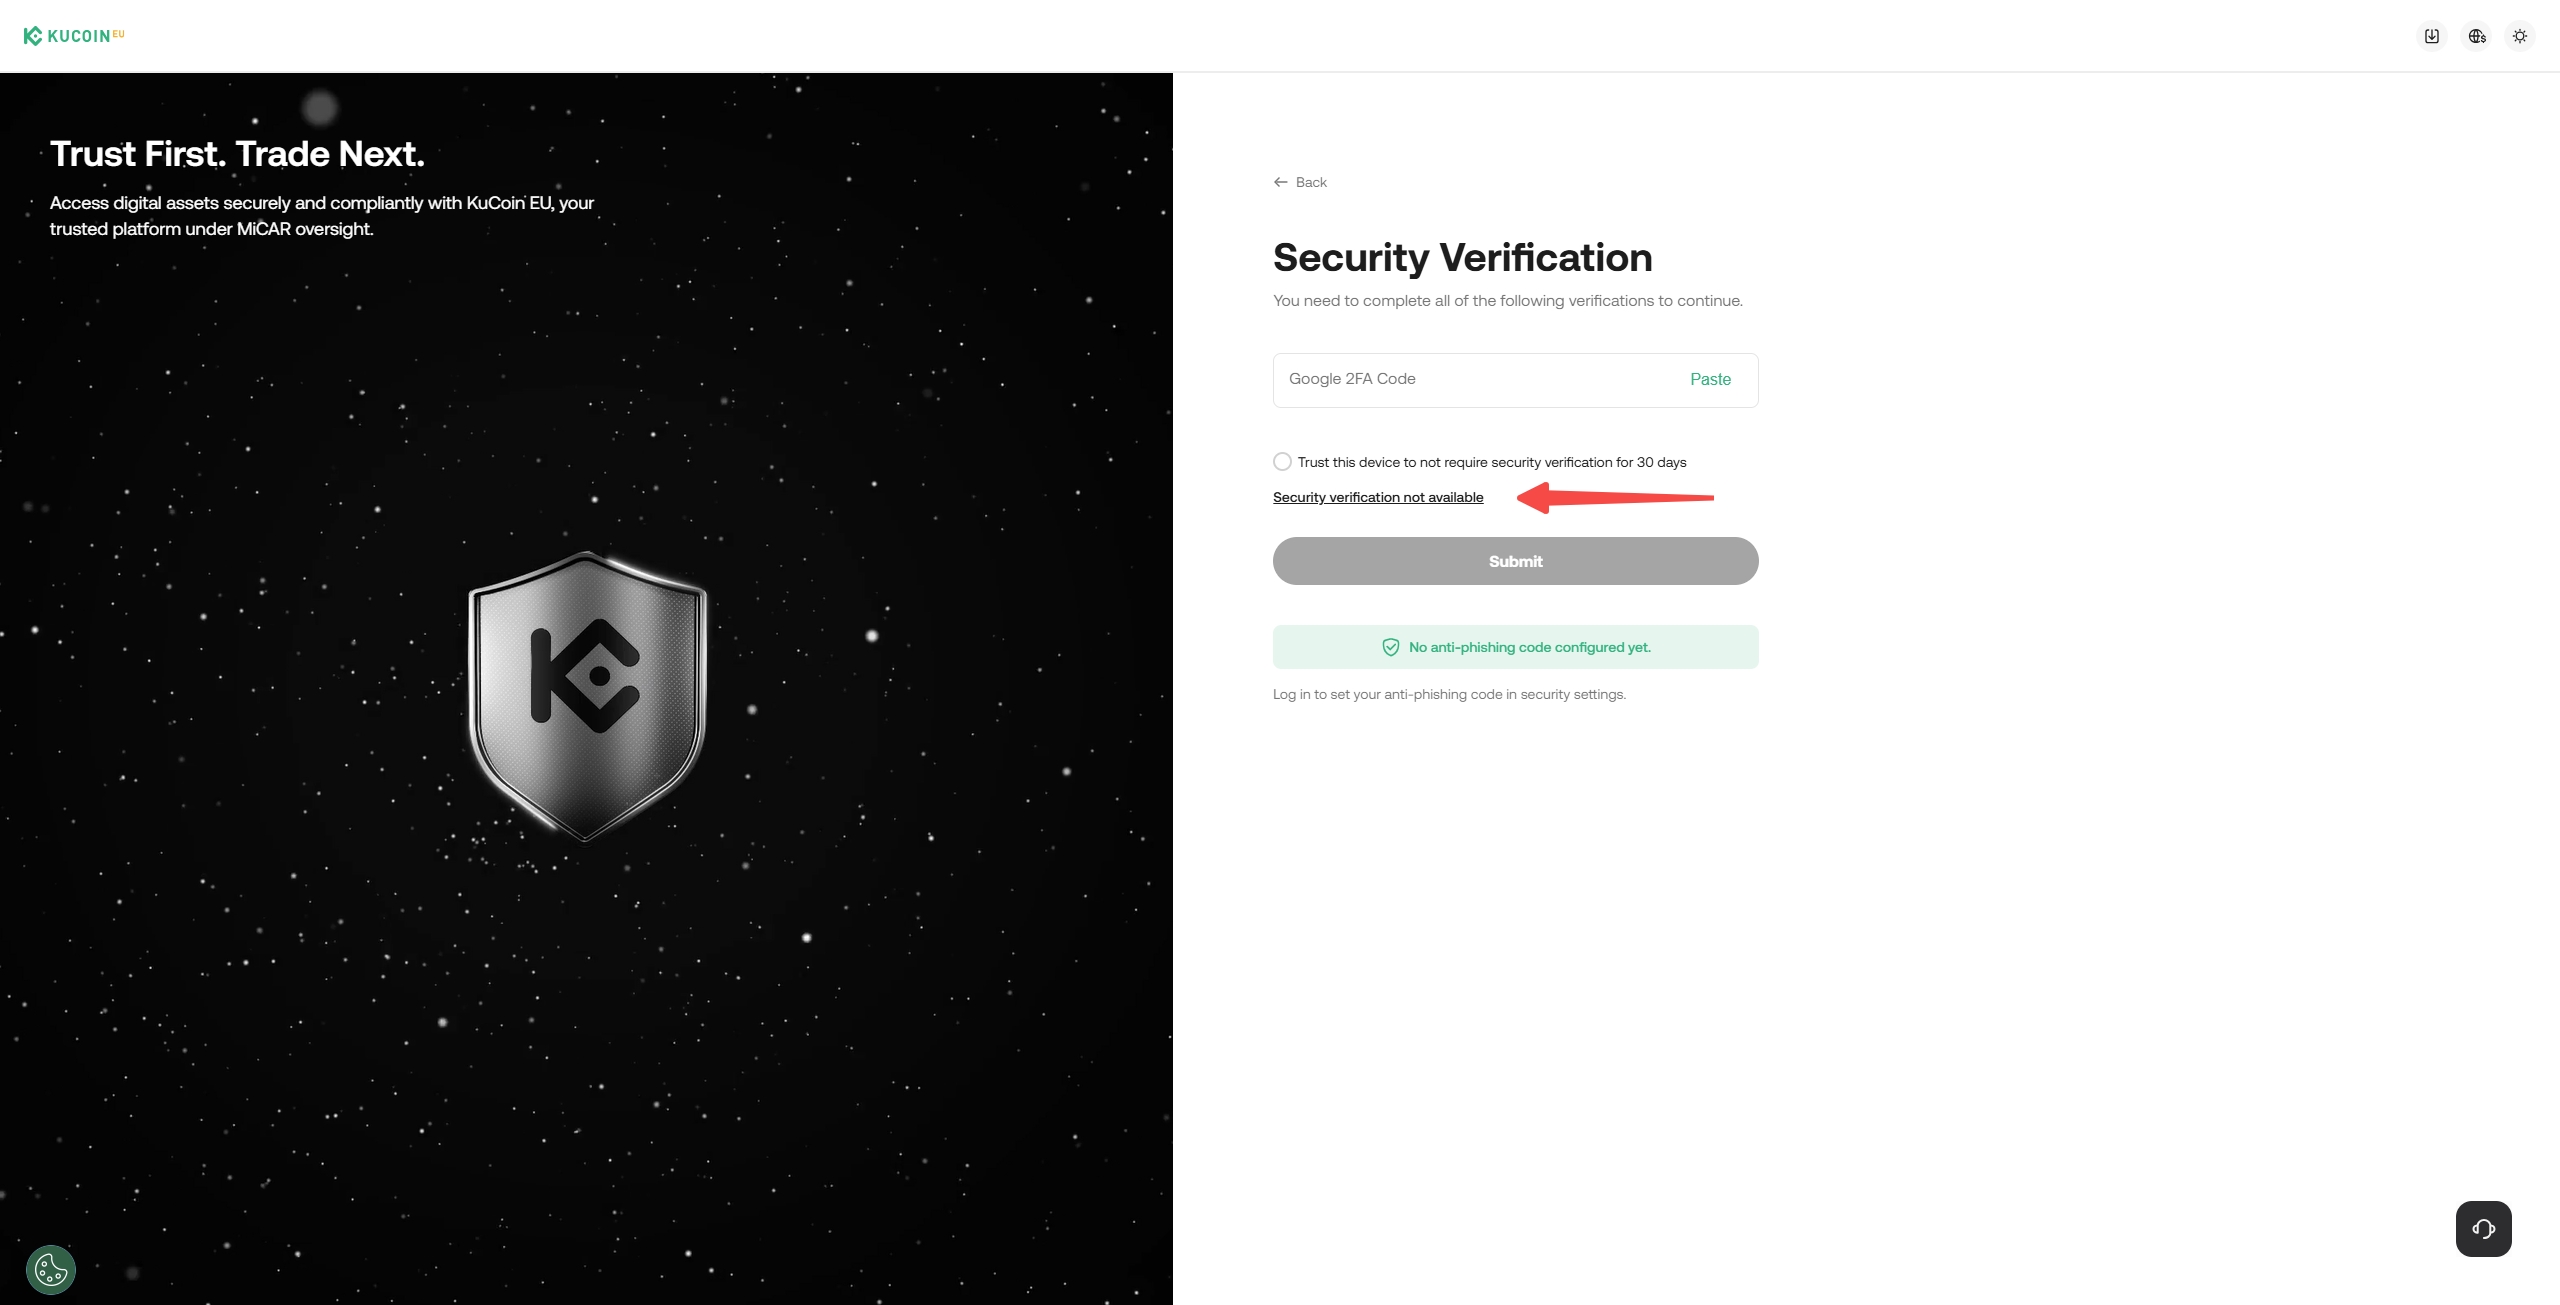Toggle the light/dark theme sun icon
Screen dimensions: 2560x1305
(x=2520, y=36)
